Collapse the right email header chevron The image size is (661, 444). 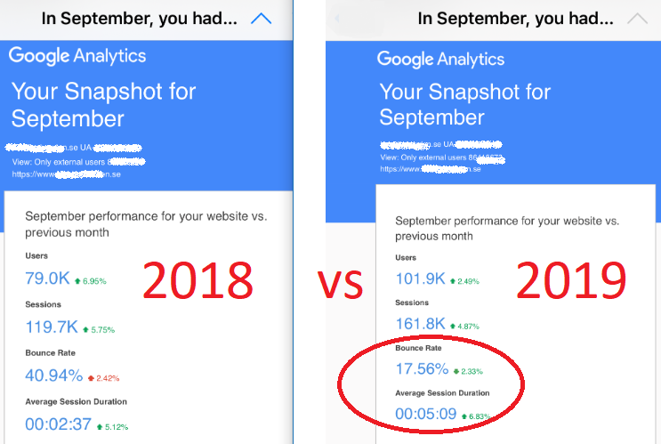coord(637,18)
